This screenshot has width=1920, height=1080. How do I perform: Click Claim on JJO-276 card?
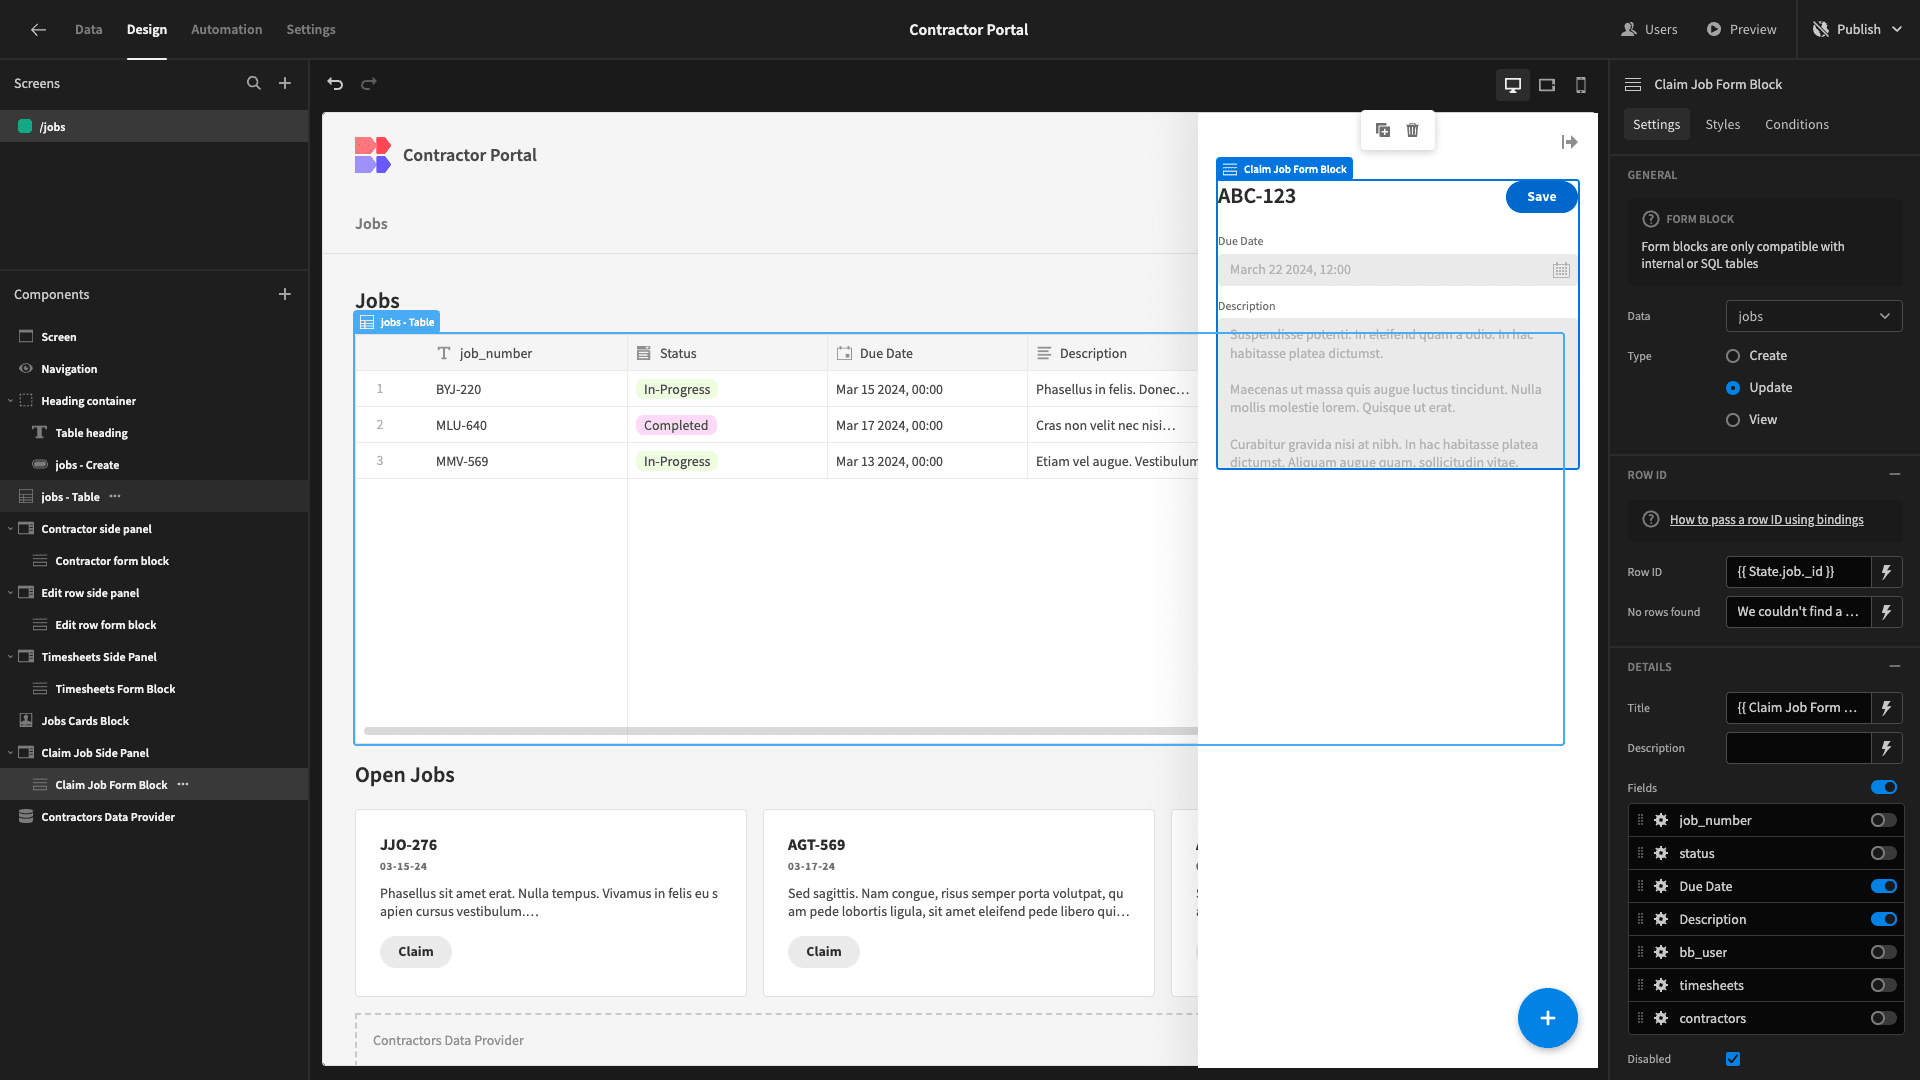(x=416, y=952)
